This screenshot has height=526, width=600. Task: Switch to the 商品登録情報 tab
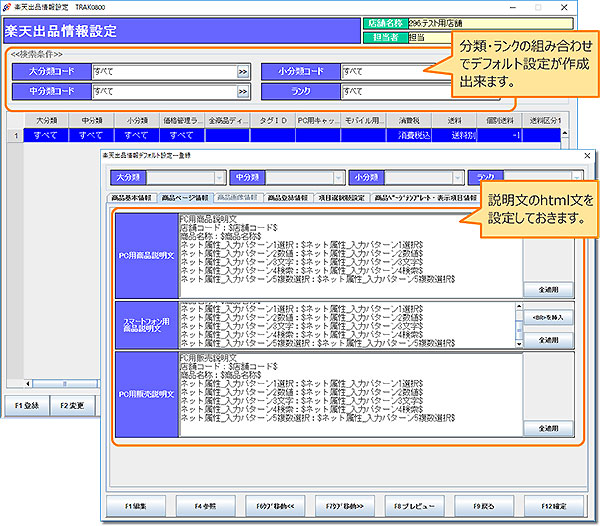click(x=289, y=197)
